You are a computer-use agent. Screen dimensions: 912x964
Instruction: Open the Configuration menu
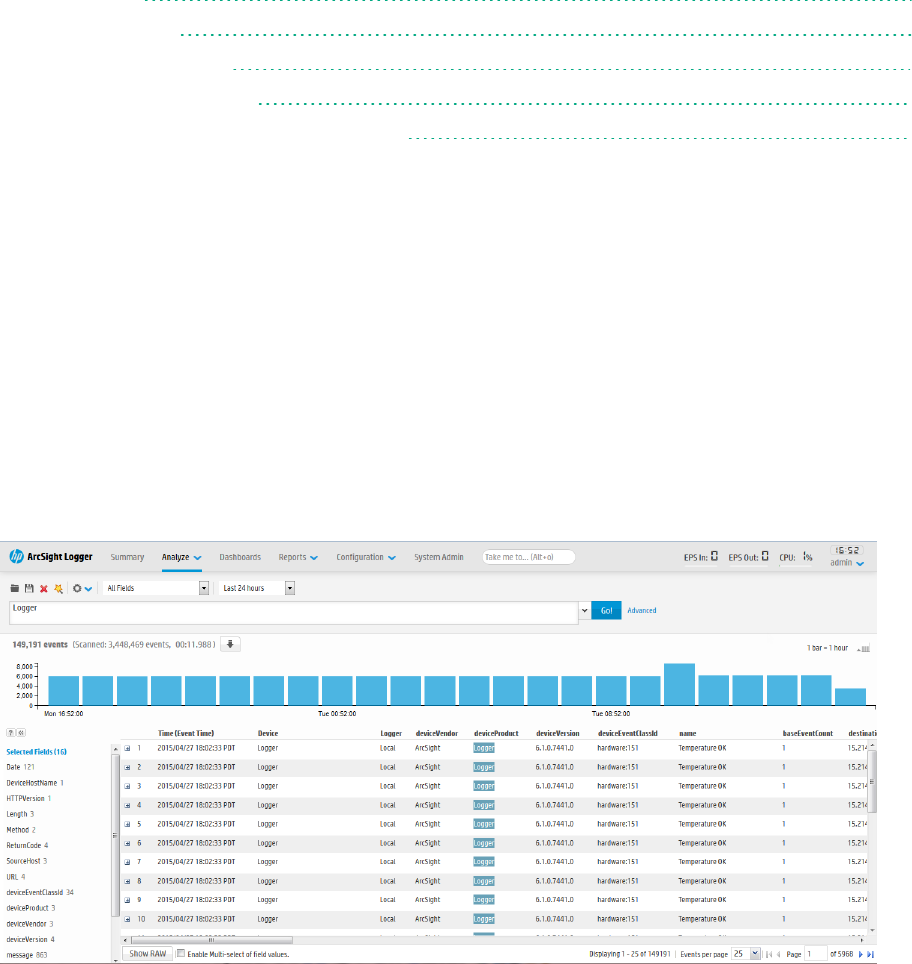[365, 557]
